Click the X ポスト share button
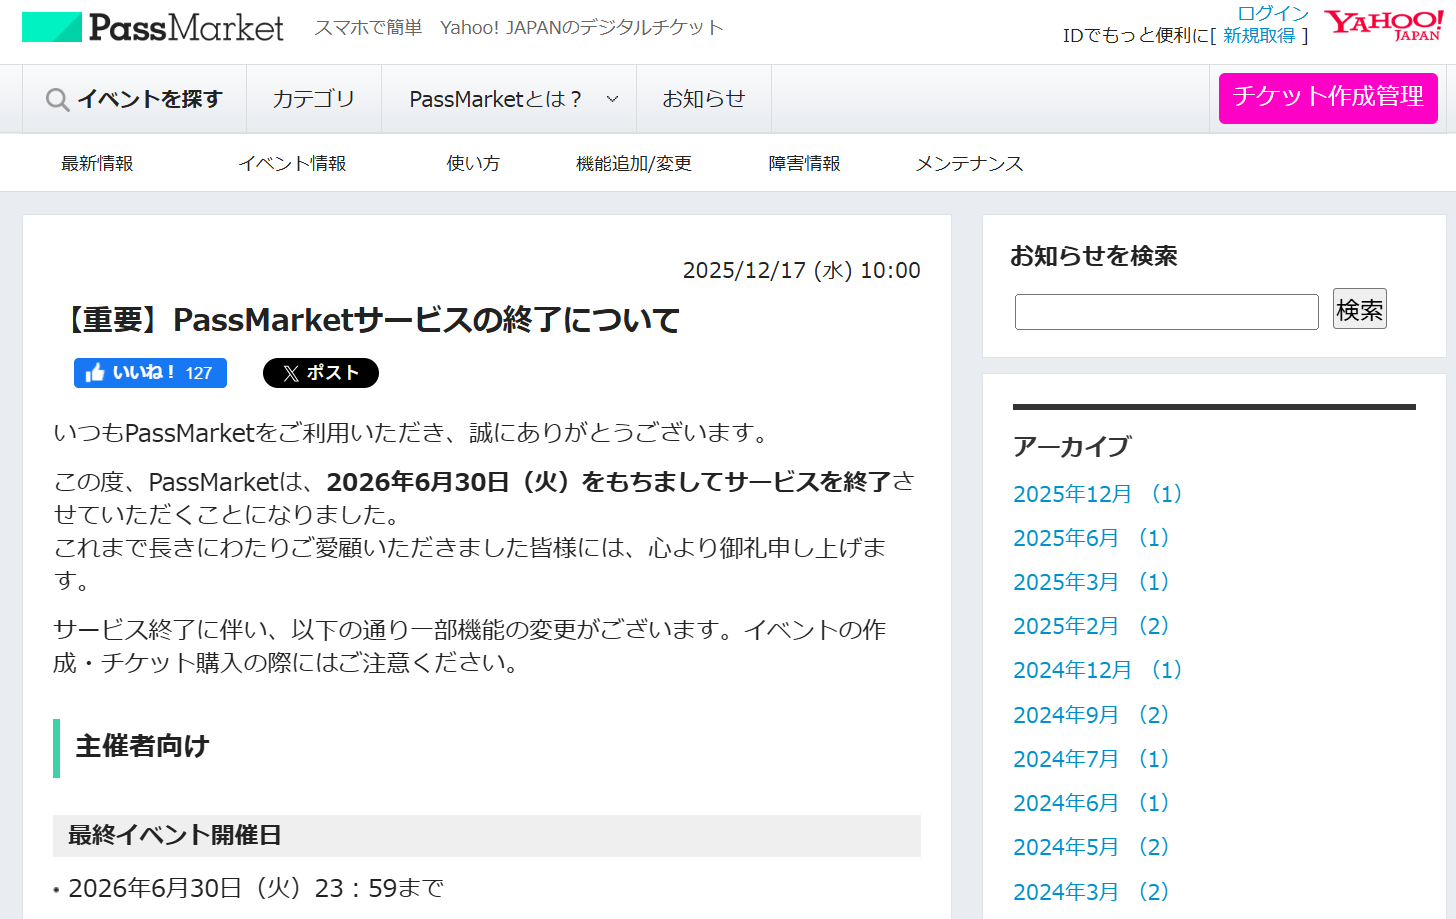Image resolution: width=1456 pixels, height=919 pixels. tap(320, 373)
